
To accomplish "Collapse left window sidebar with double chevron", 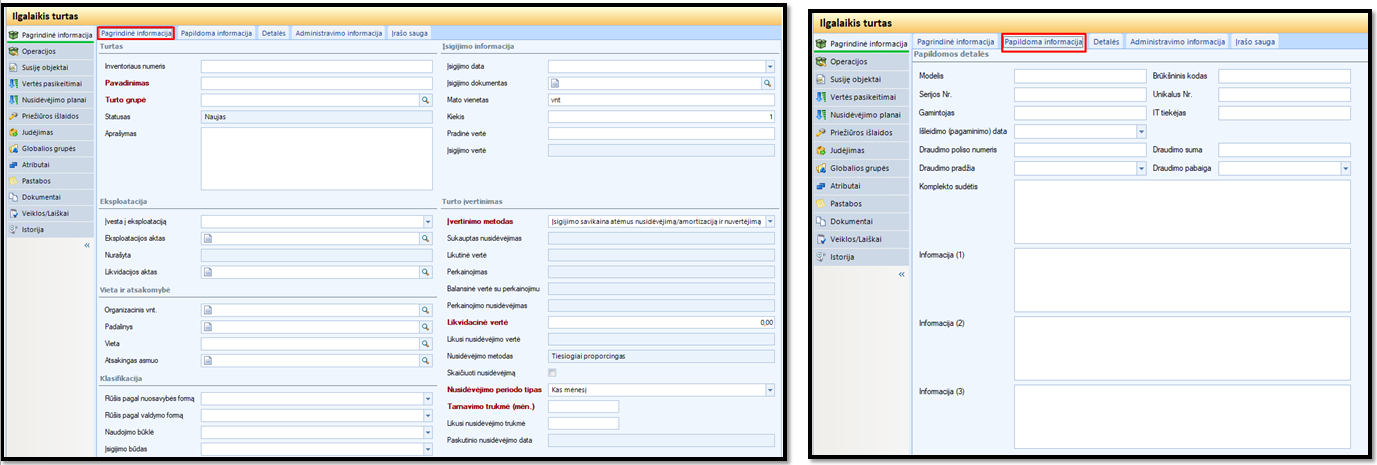I will tap(86, 244).
